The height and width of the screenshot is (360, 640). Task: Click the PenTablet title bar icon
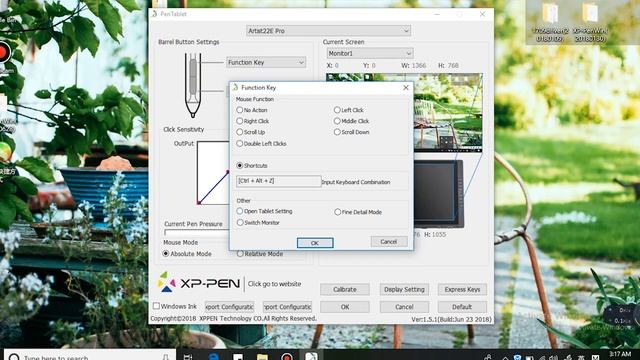click(154, 14)
